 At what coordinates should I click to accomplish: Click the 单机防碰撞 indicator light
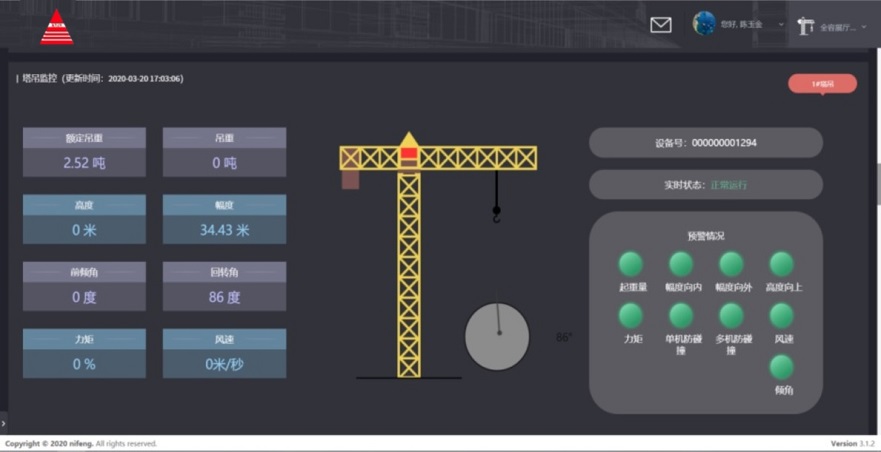(681, 316)
